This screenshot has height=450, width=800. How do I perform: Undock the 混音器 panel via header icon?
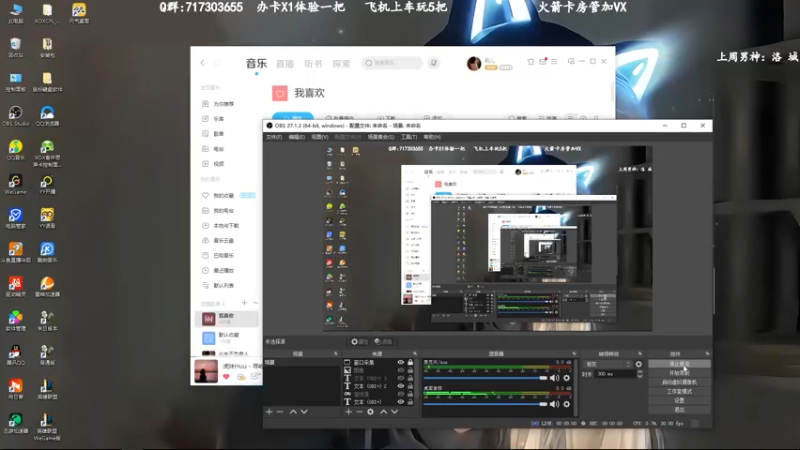(x=574, y=354)
